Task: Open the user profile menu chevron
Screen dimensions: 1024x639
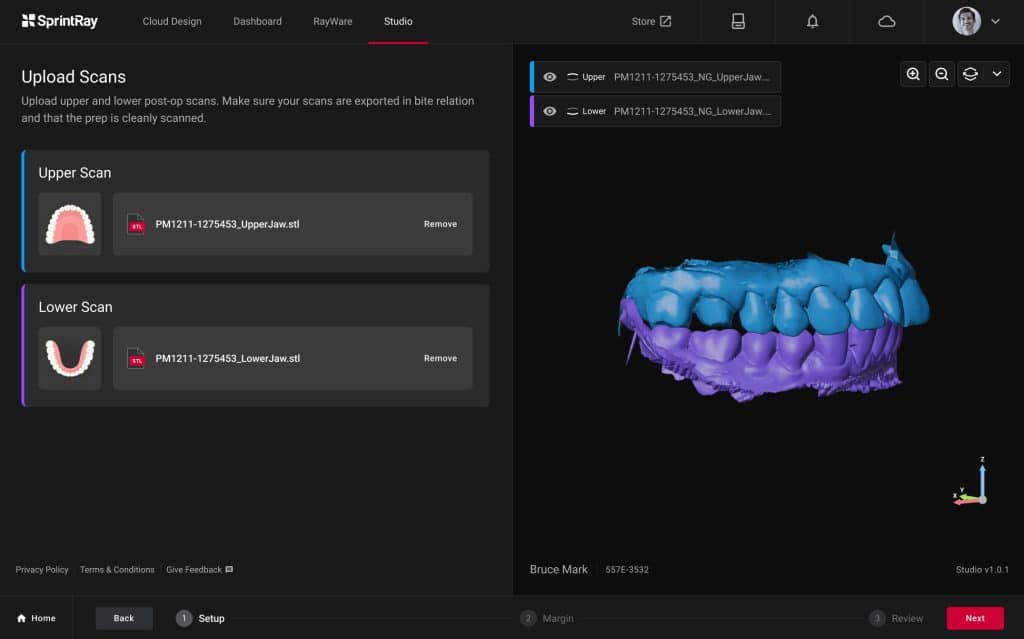Action: pyautogui.click(x=995, y=21)
